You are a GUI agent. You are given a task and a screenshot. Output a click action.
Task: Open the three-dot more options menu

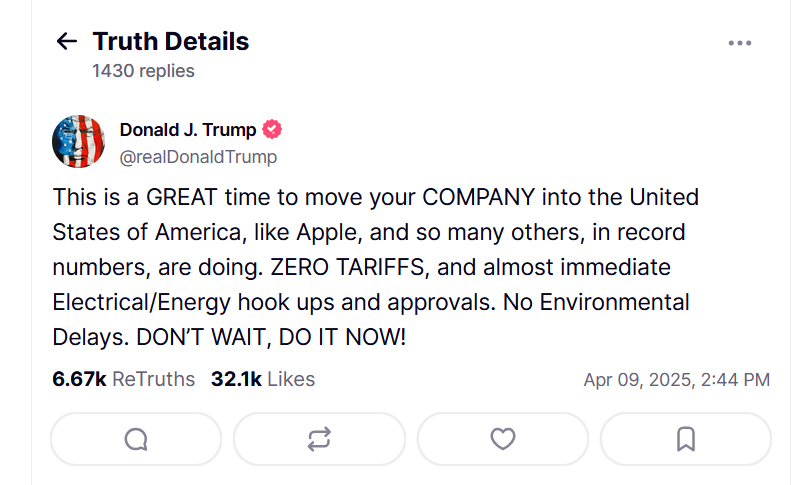[740, 43]
